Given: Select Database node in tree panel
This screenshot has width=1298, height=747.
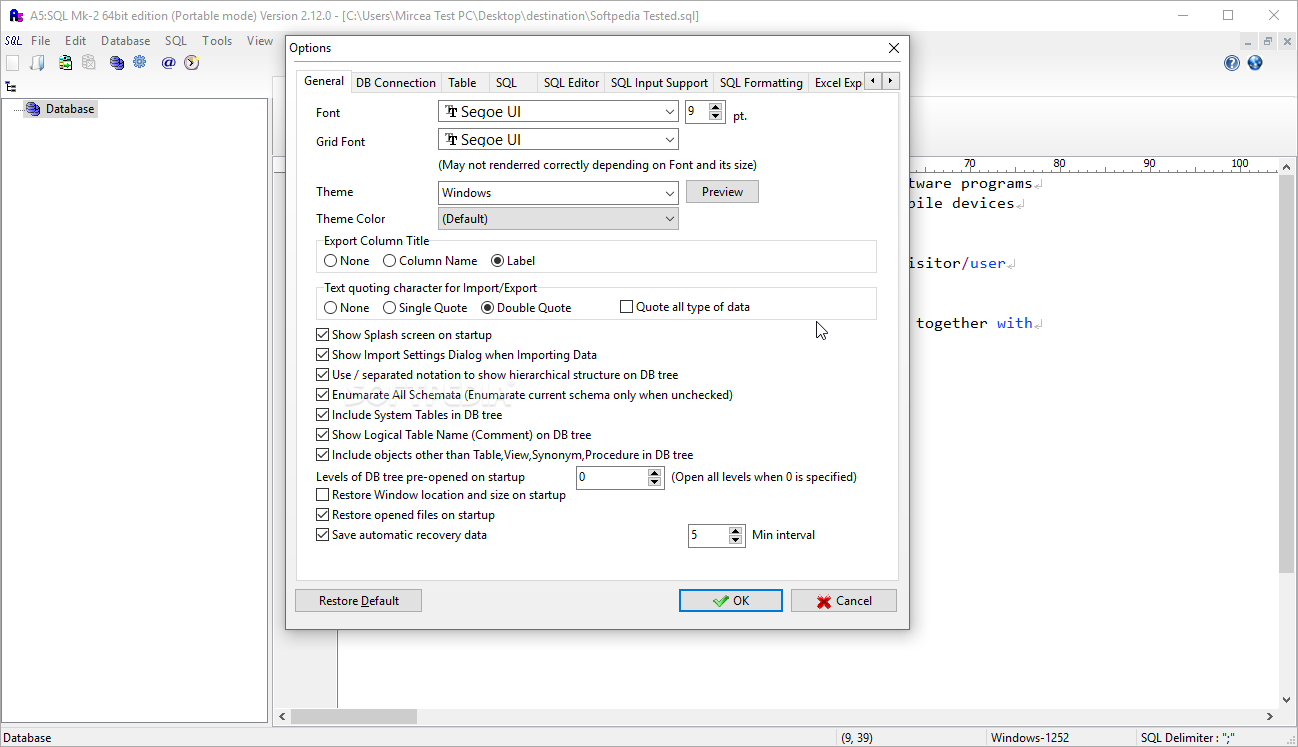Looking at the screenshot, I should click(61, 109).
